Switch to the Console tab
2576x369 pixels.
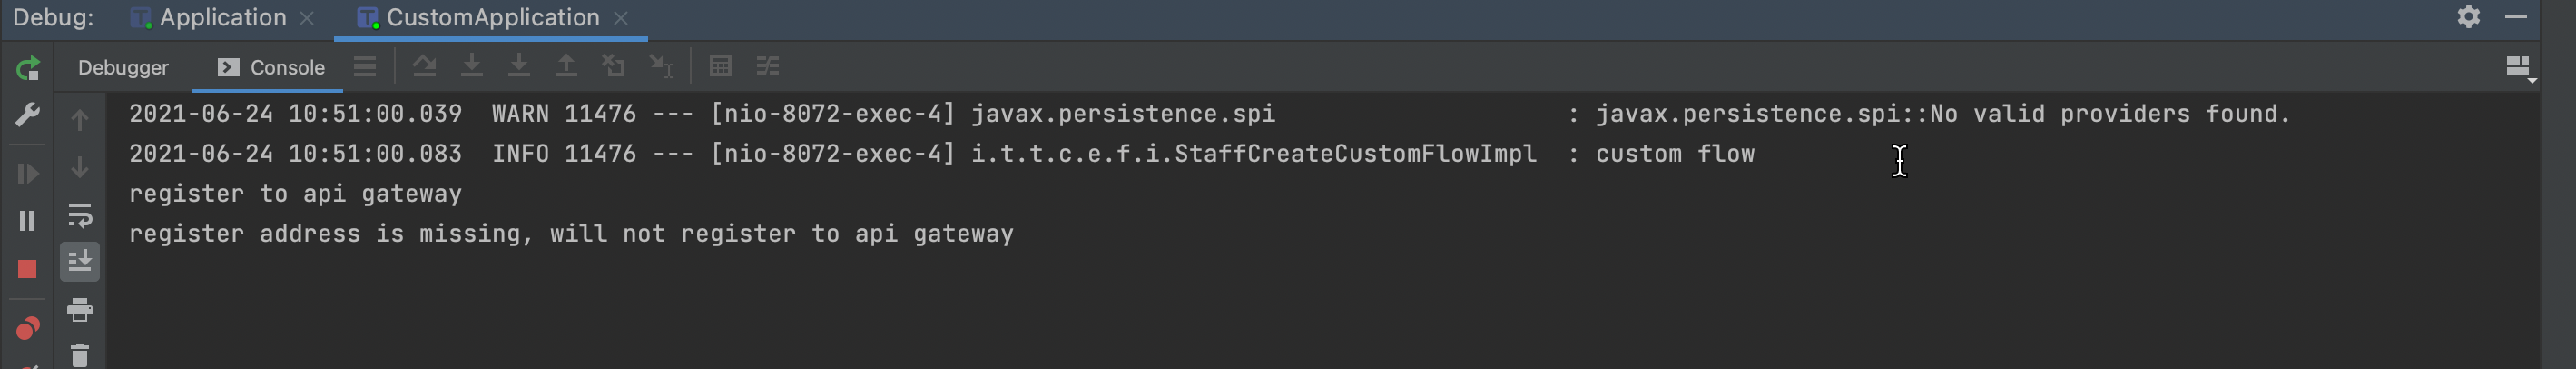pyautogui.click(x=272, y=68)
